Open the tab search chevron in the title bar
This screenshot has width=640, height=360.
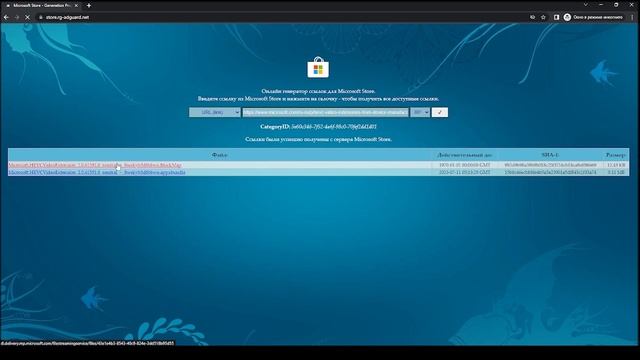coord(586,5)
